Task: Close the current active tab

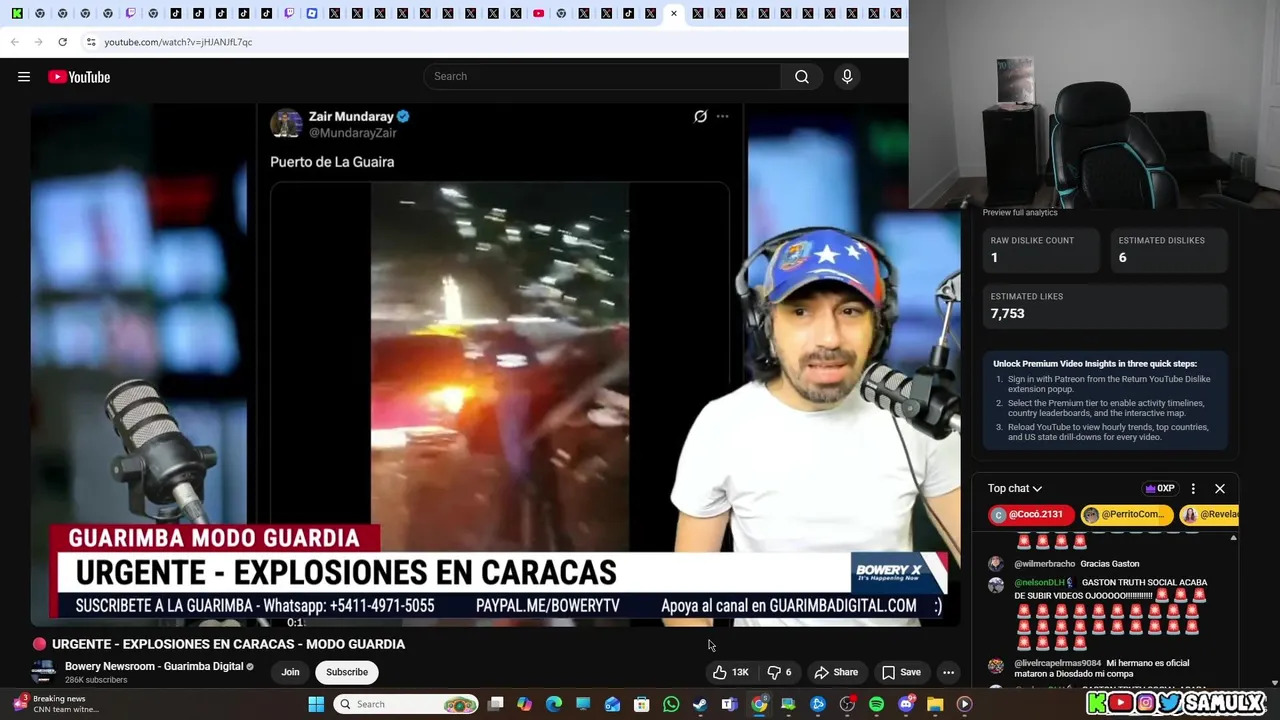Action: [673, 13]
